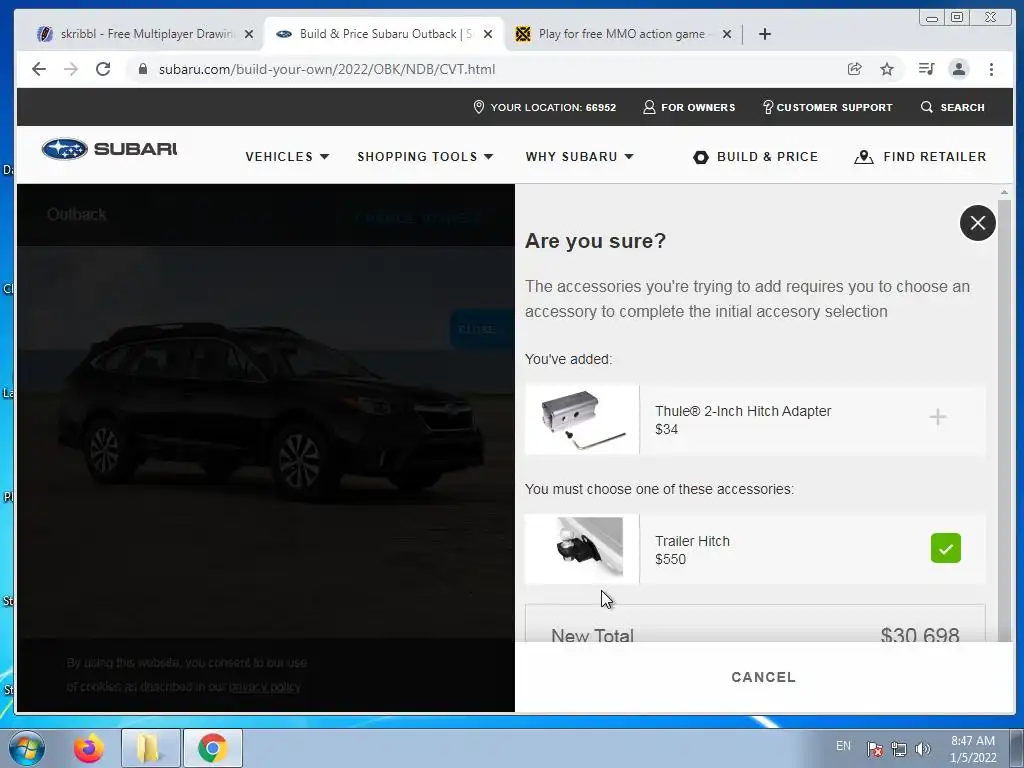Go forward in browser history

[71, 69]
